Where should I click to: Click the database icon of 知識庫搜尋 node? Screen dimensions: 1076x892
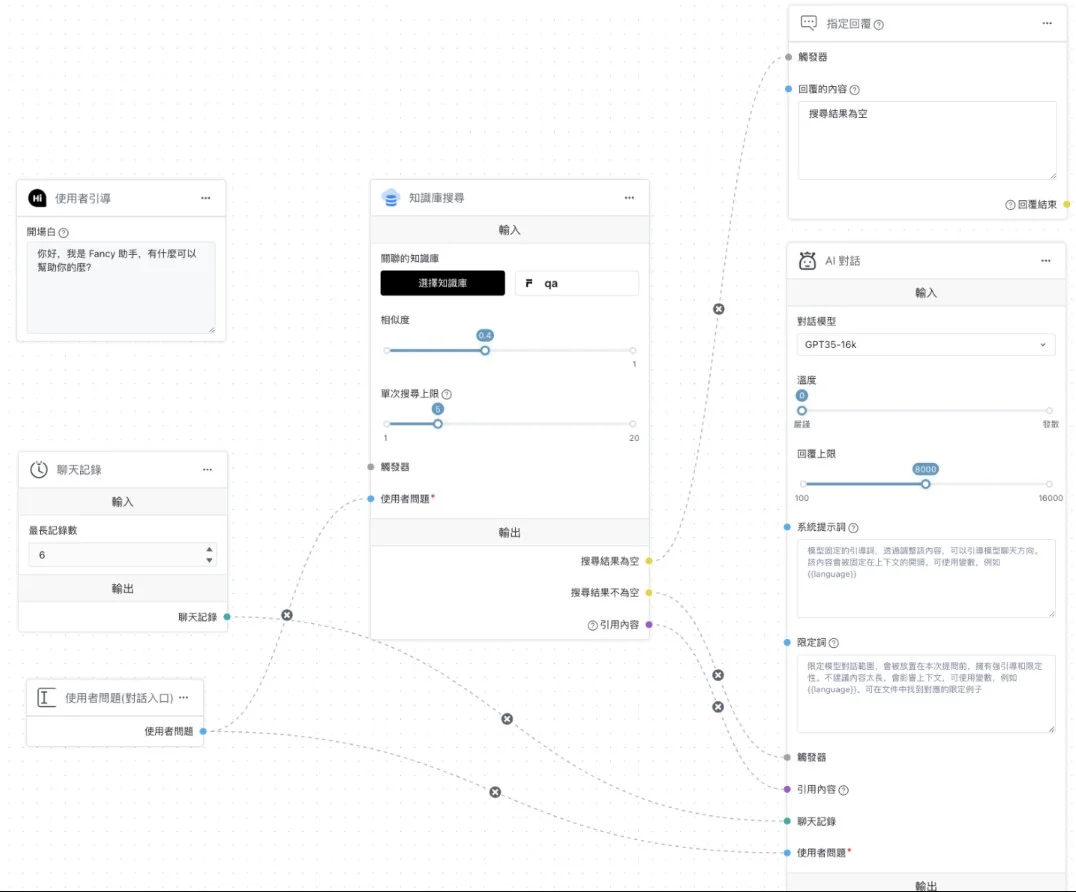tap(390, 198)
